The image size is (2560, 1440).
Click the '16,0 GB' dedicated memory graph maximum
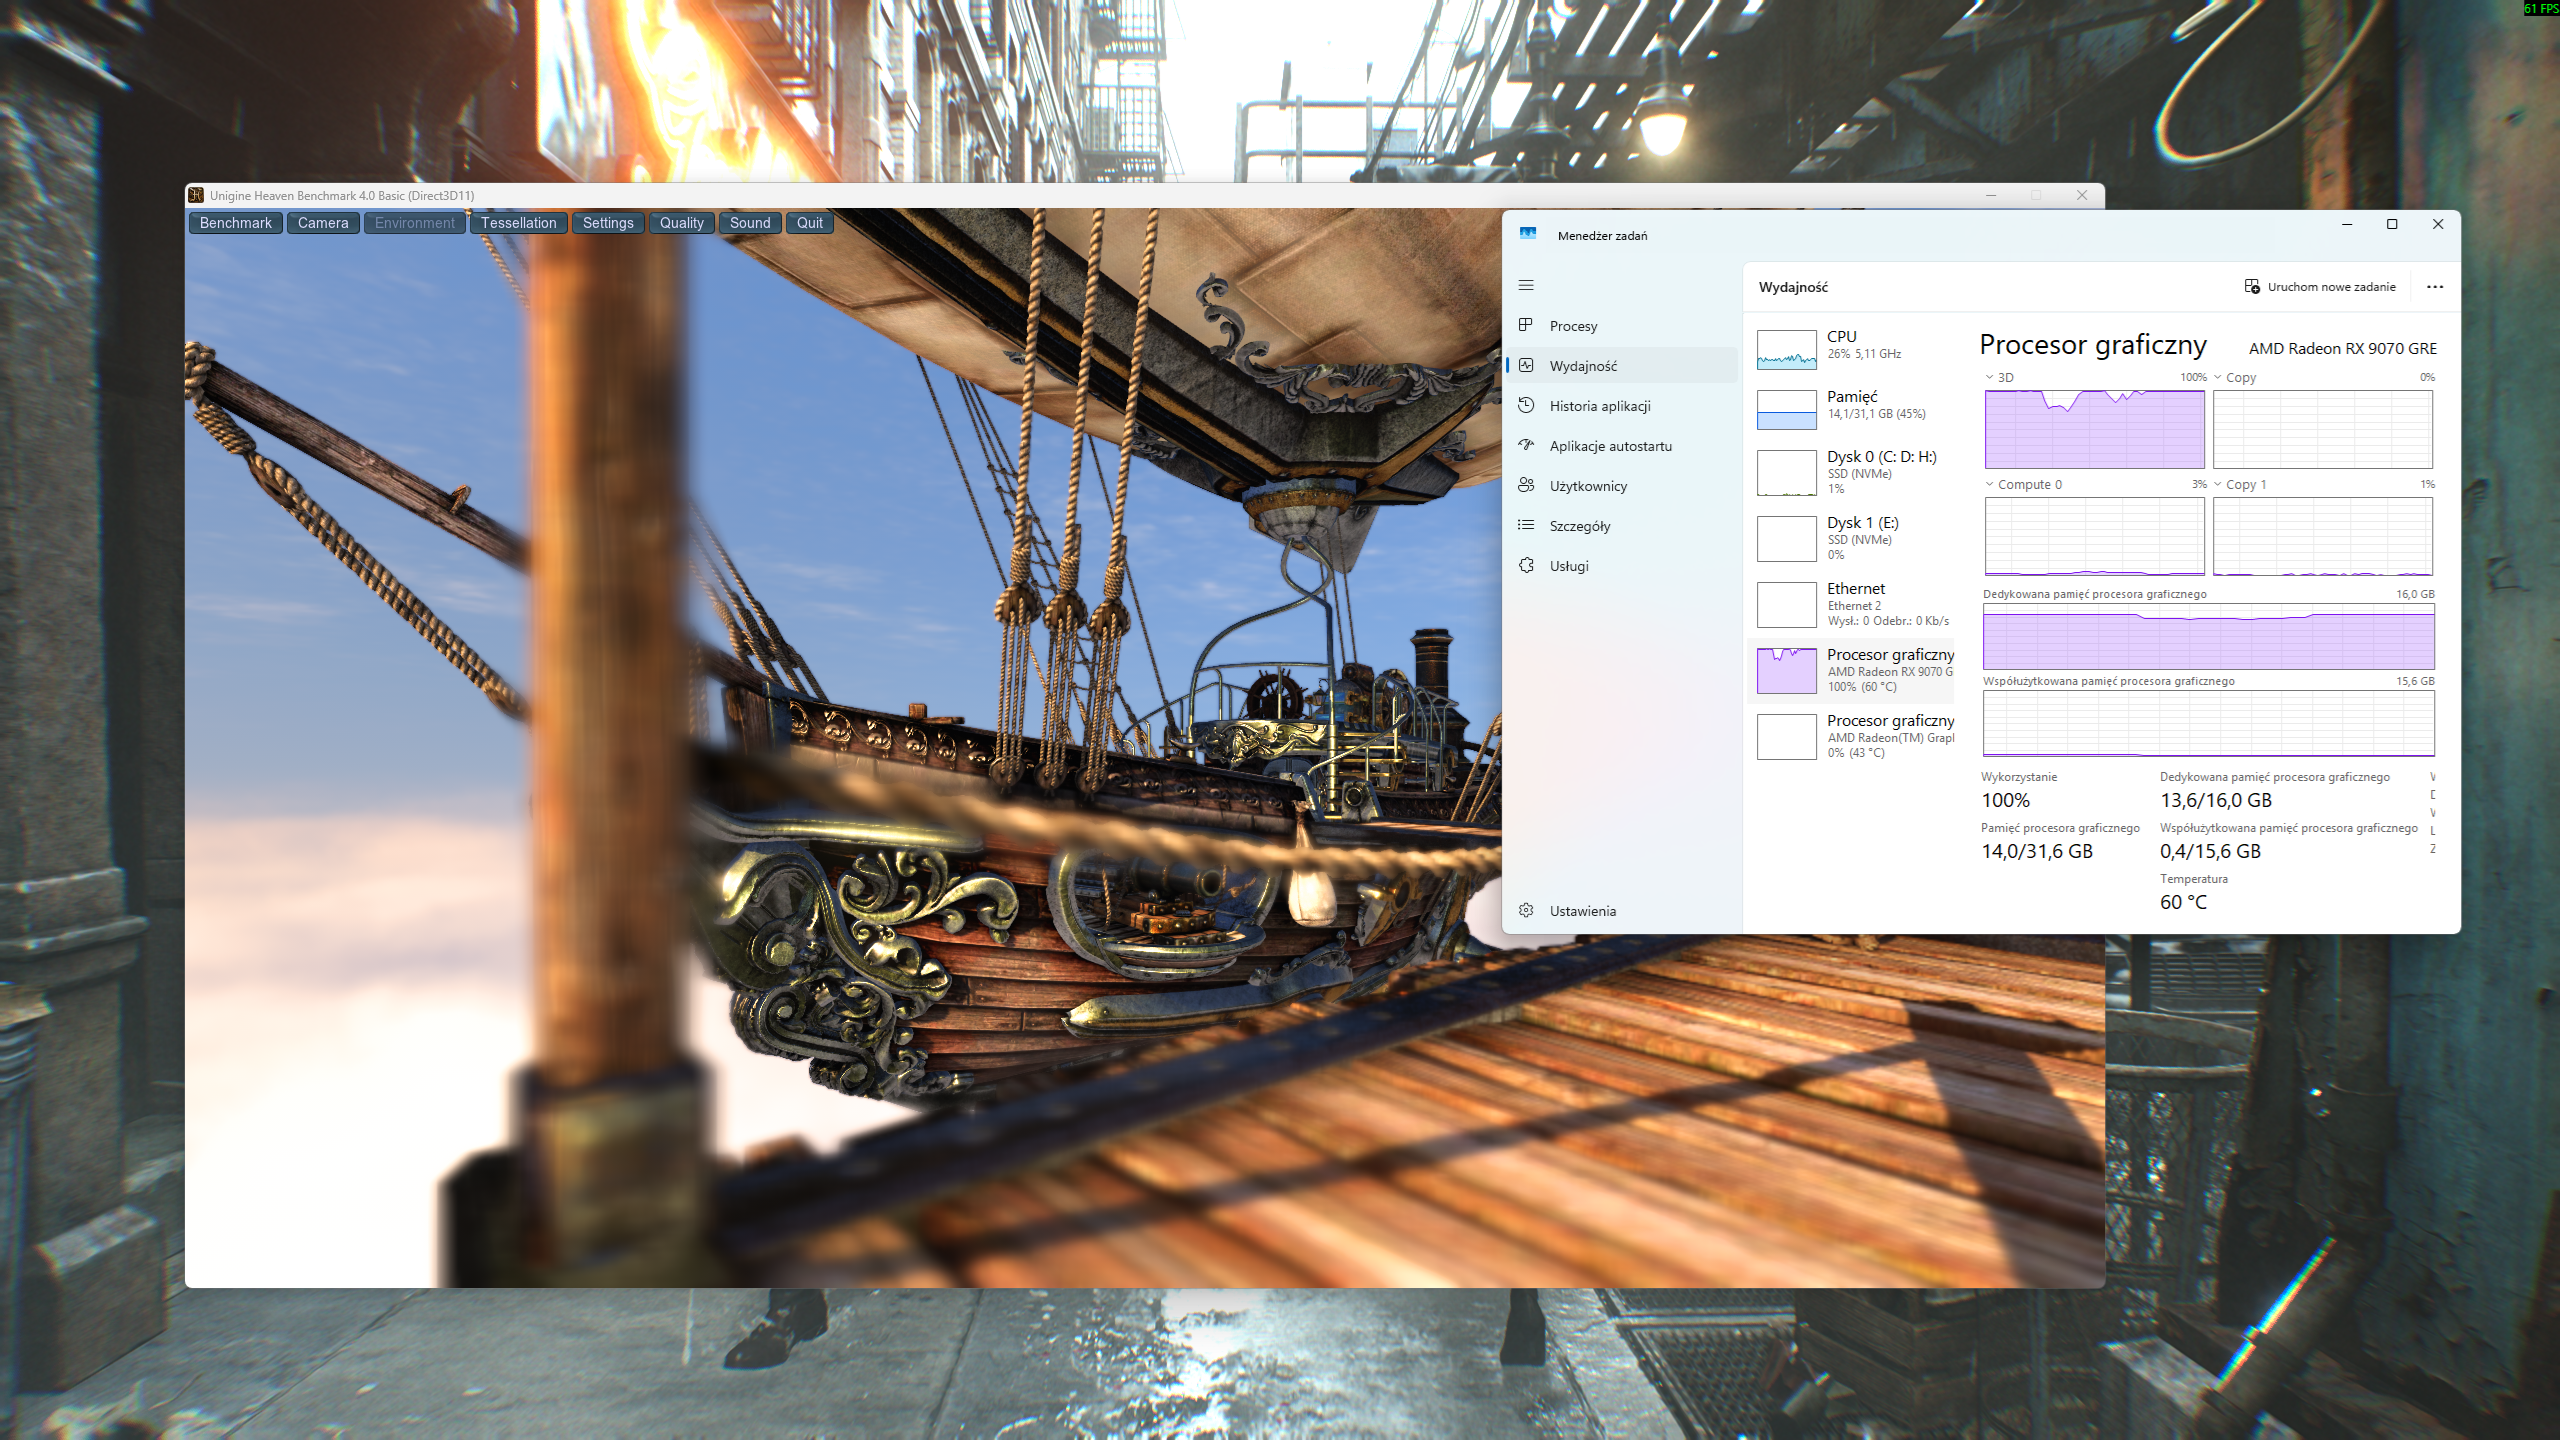(2415, 594)
